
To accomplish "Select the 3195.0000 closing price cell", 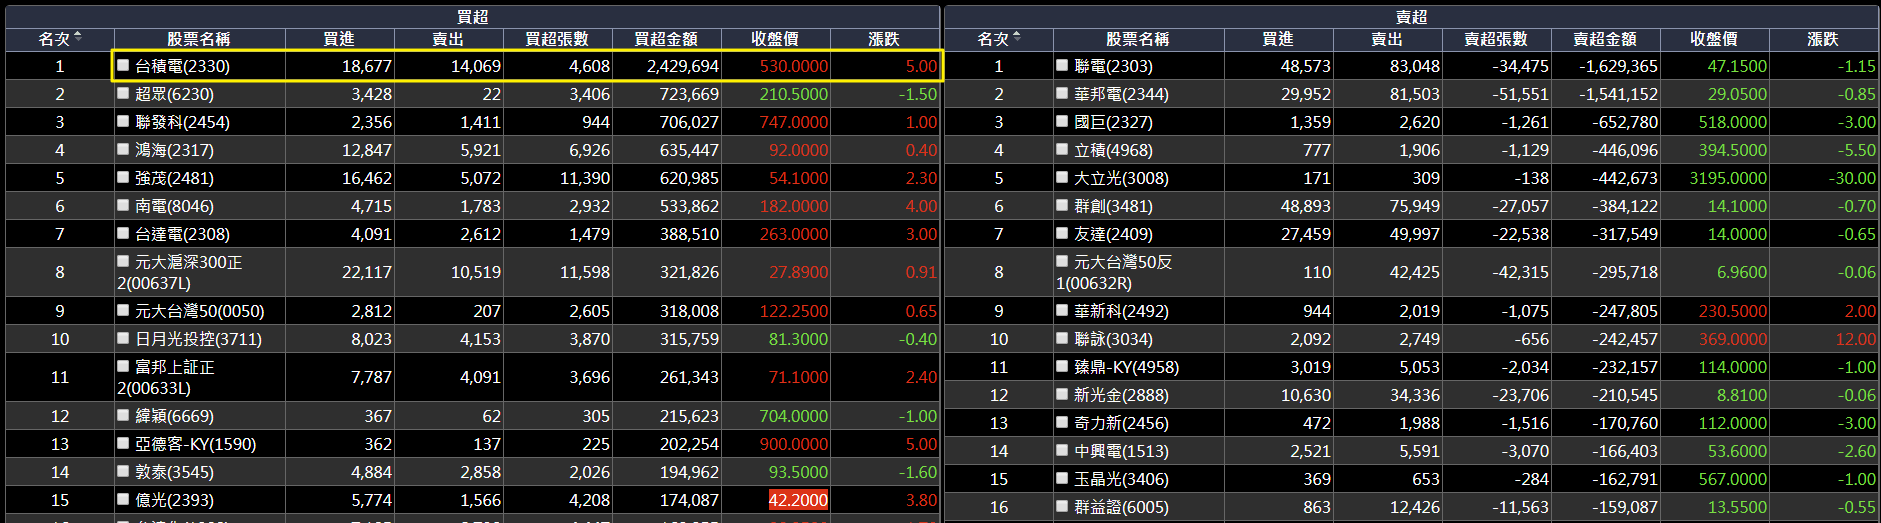I will [1714, 178].
